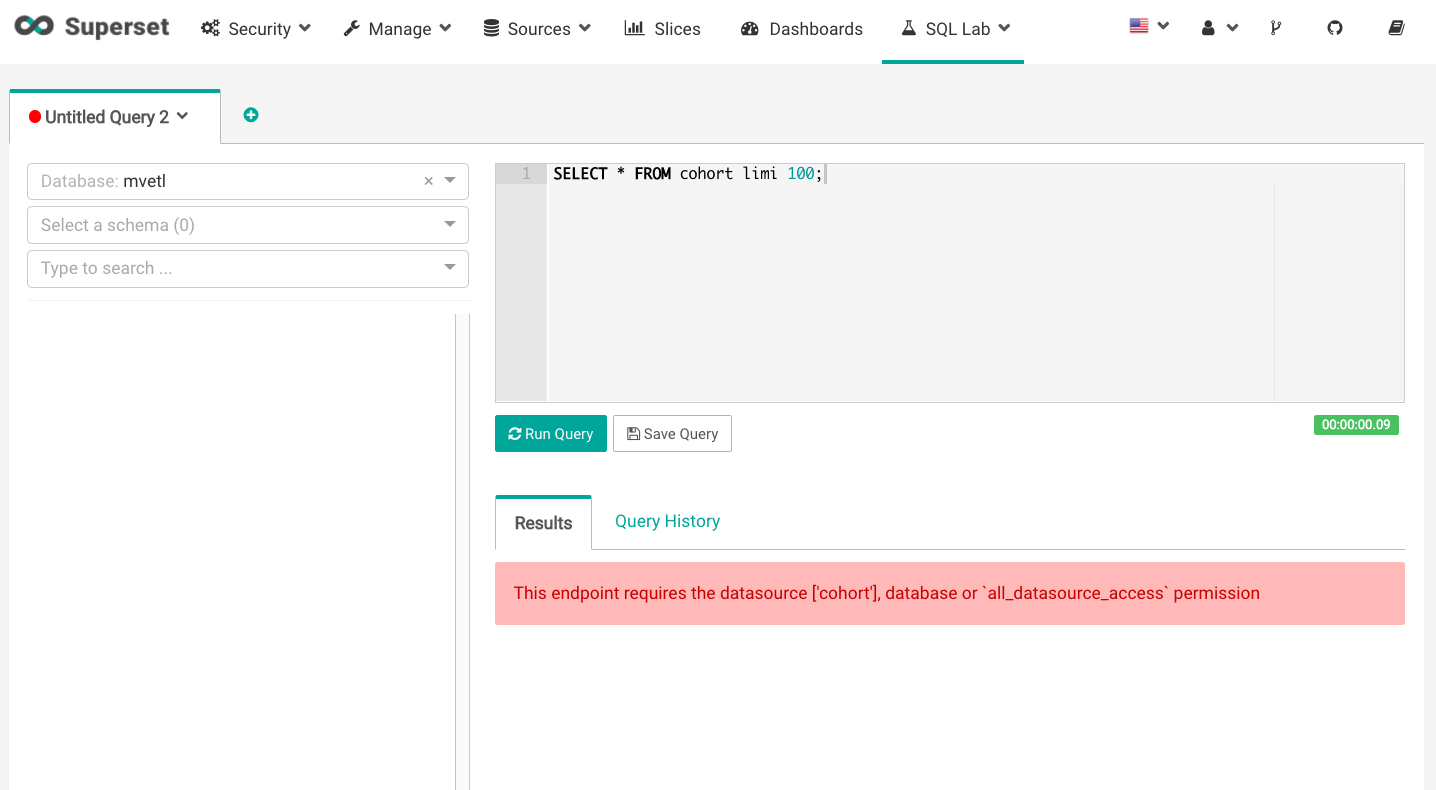The height and width of the screenshot is (790, 1436).
Task: Click the 00:00:00.09 timer badge
Action: [x=1356, y=425]
